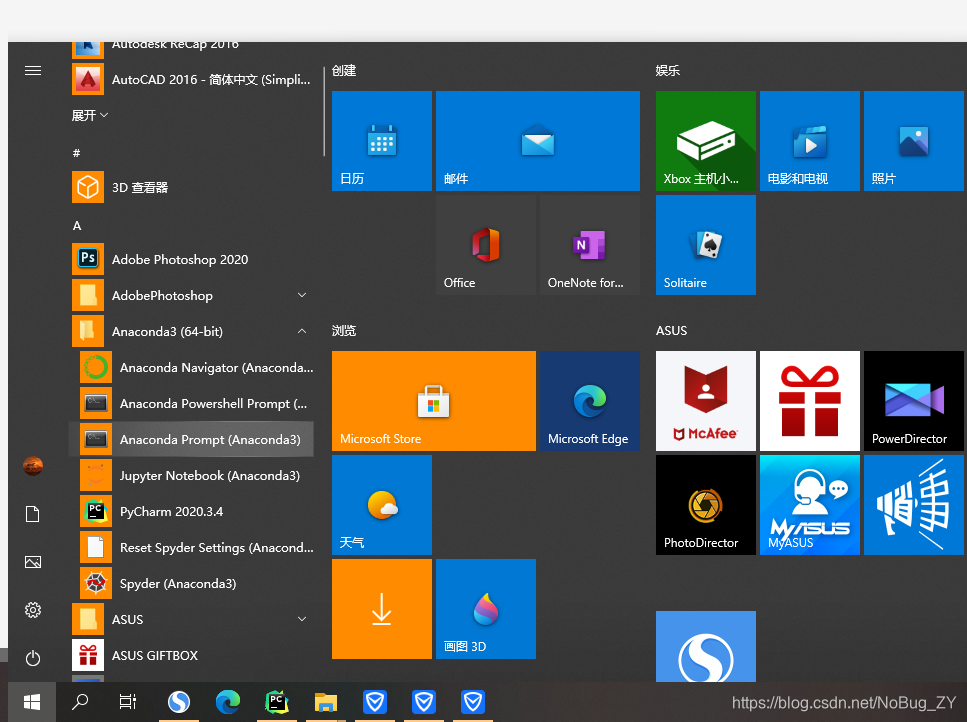Open the Paint 3D (画图 3D) tile
This screenshot has width=967, height=722.
coord(486,609)
